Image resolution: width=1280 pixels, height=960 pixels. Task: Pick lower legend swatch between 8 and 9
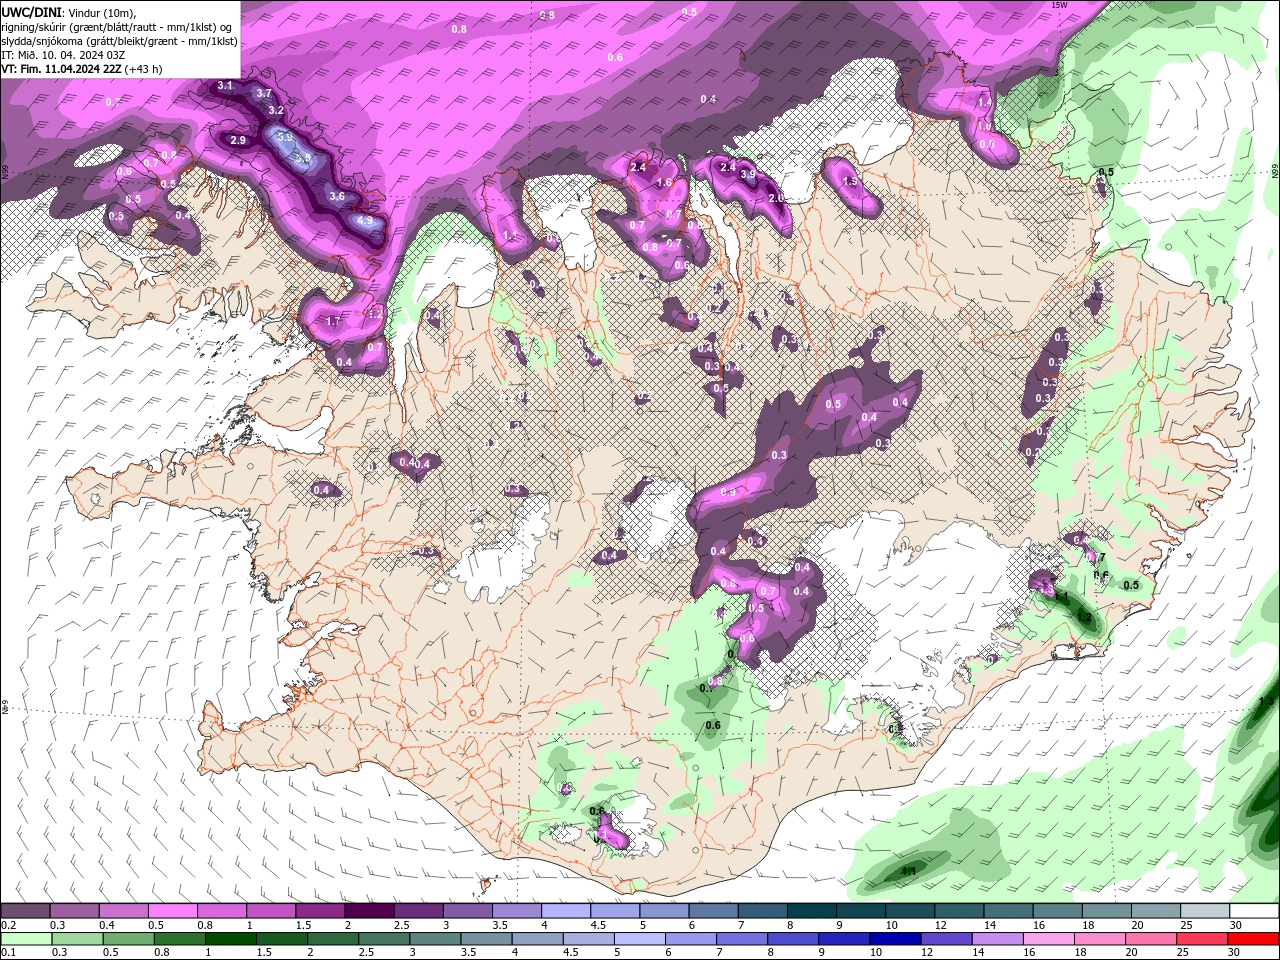[x=792, y=939]
